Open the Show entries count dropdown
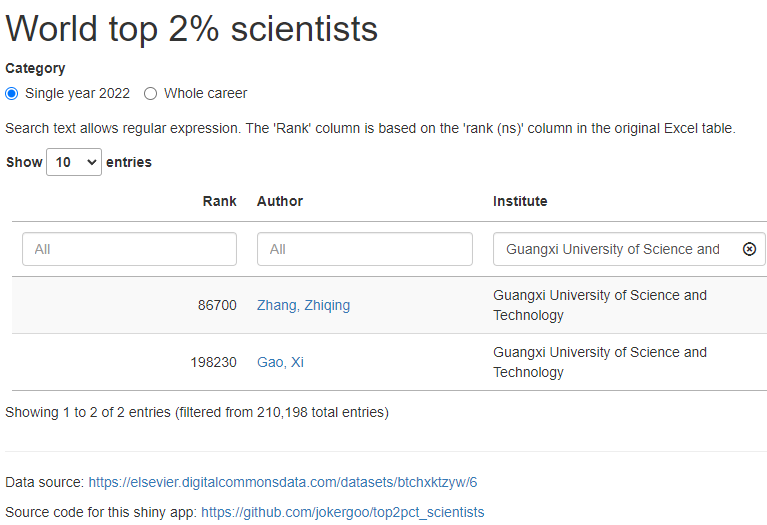Viewport: 767px width, 525px height. [x=74, y=162]
